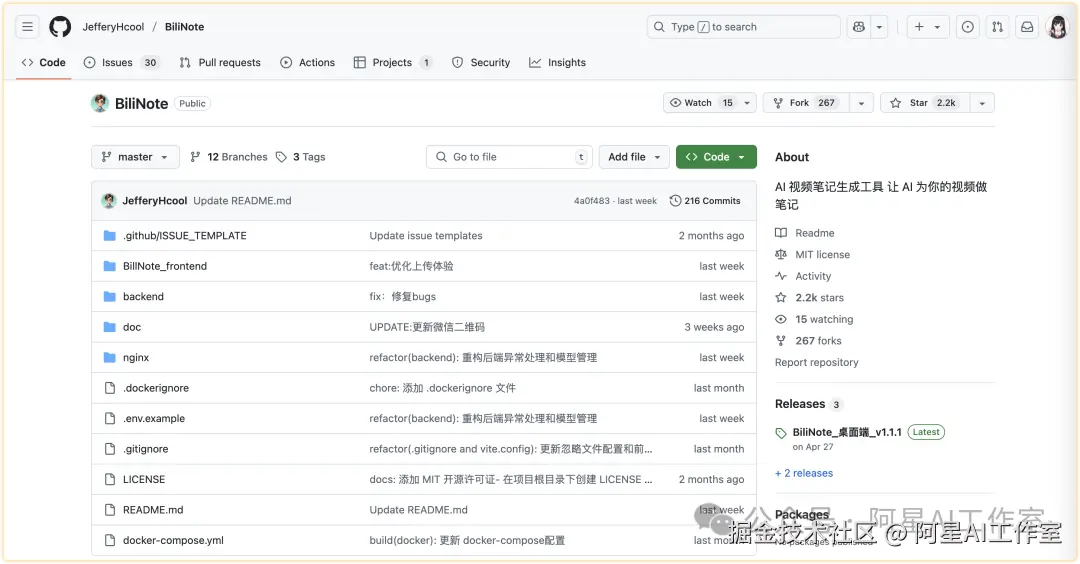Switch to the Insights tab
The image size is (1080, 564).
(558, 62)
